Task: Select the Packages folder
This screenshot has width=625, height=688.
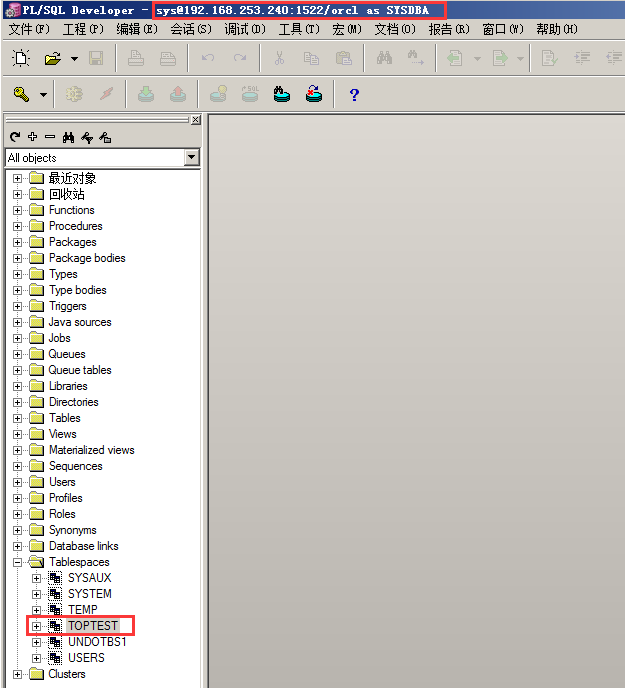Action: click(x=72, y=242)
